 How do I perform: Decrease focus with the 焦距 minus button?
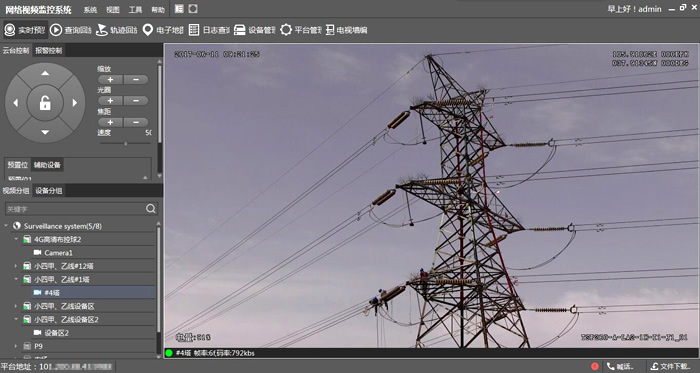[x=136, y=122]
